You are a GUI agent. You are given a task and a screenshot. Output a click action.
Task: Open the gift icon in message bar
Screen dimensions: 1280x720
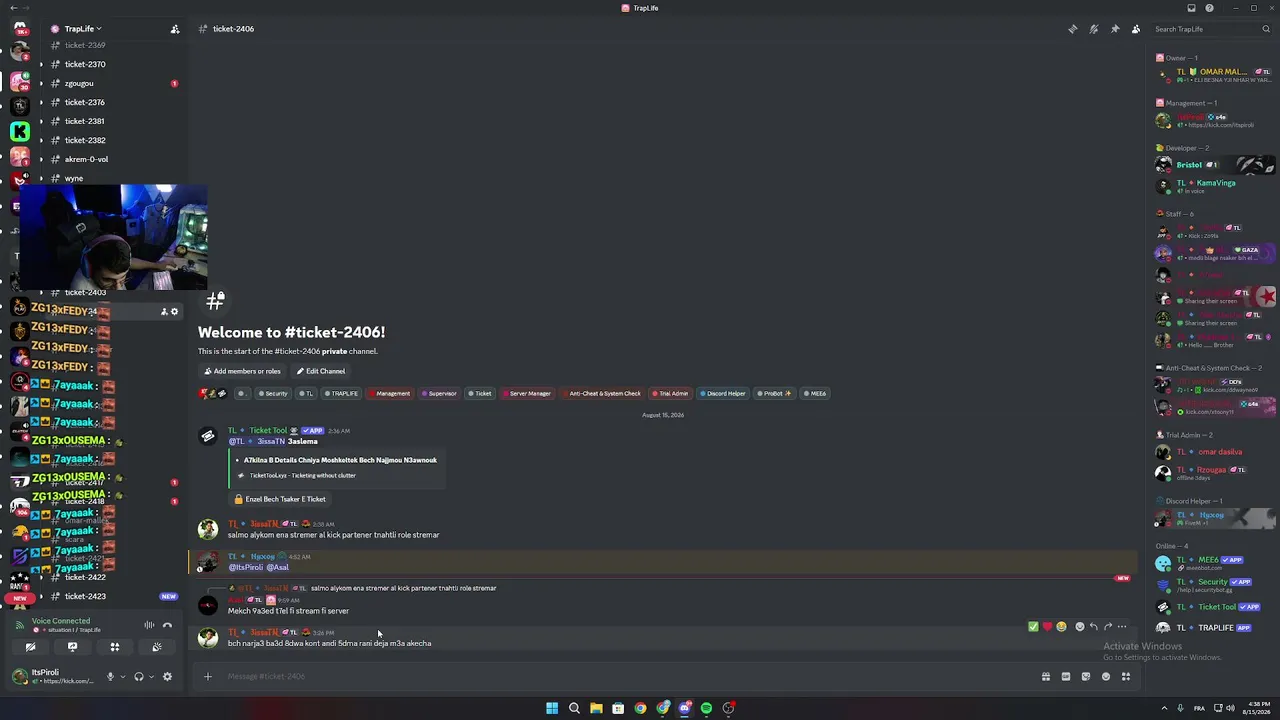point(1046,676)
